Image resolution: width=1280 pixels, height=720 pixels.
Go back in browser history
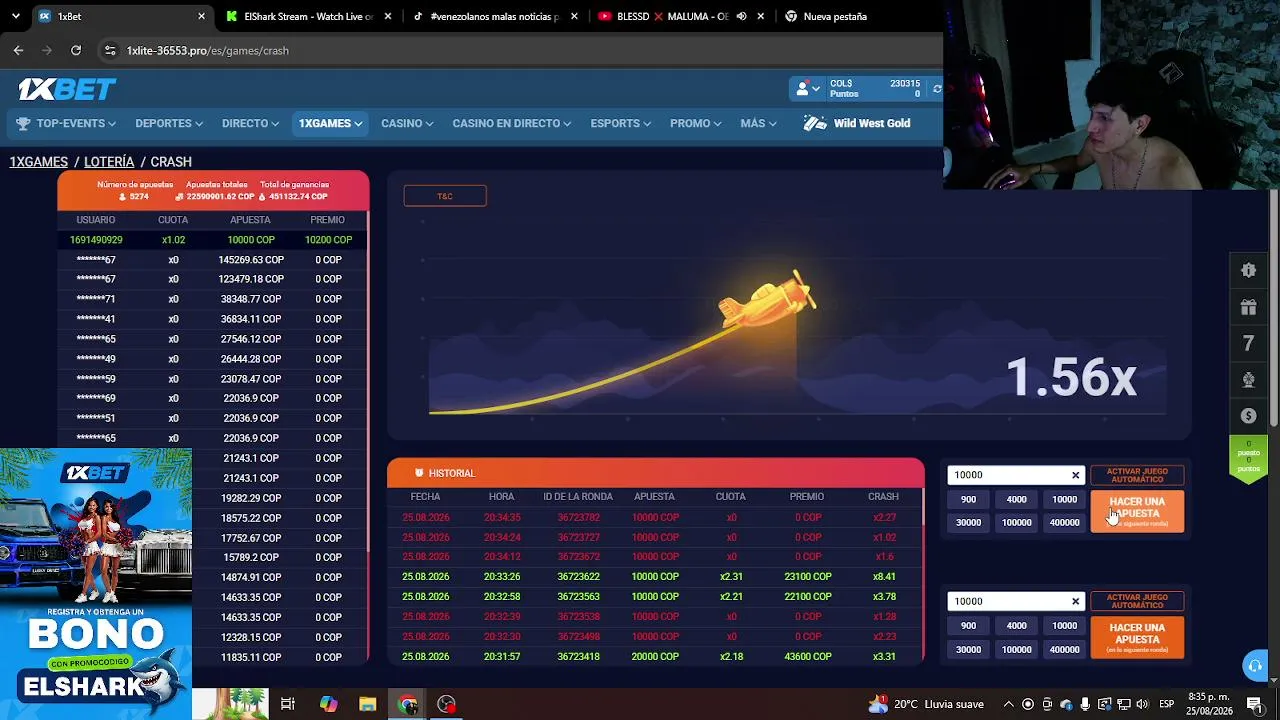point(18,50)
